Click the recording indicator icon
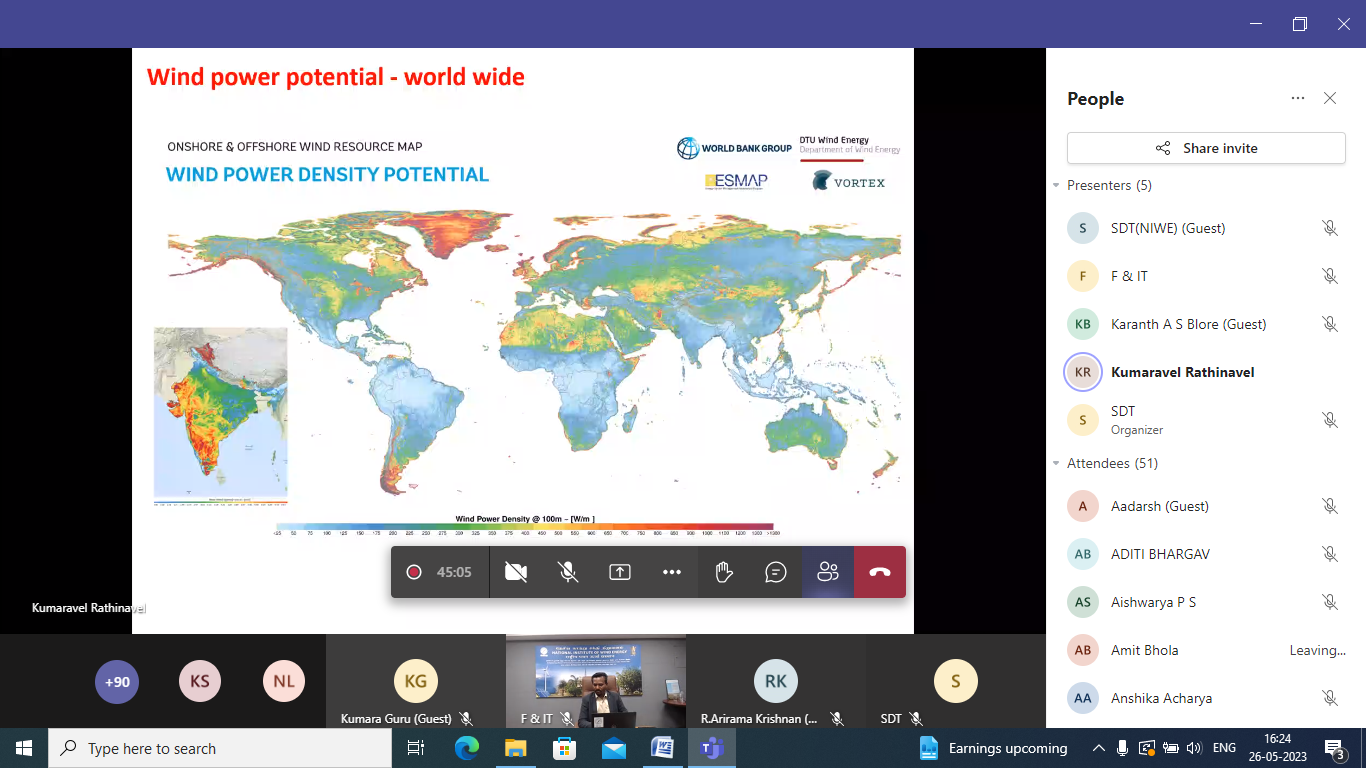This screenshot has width=1366, height=768. coord(414,572)
